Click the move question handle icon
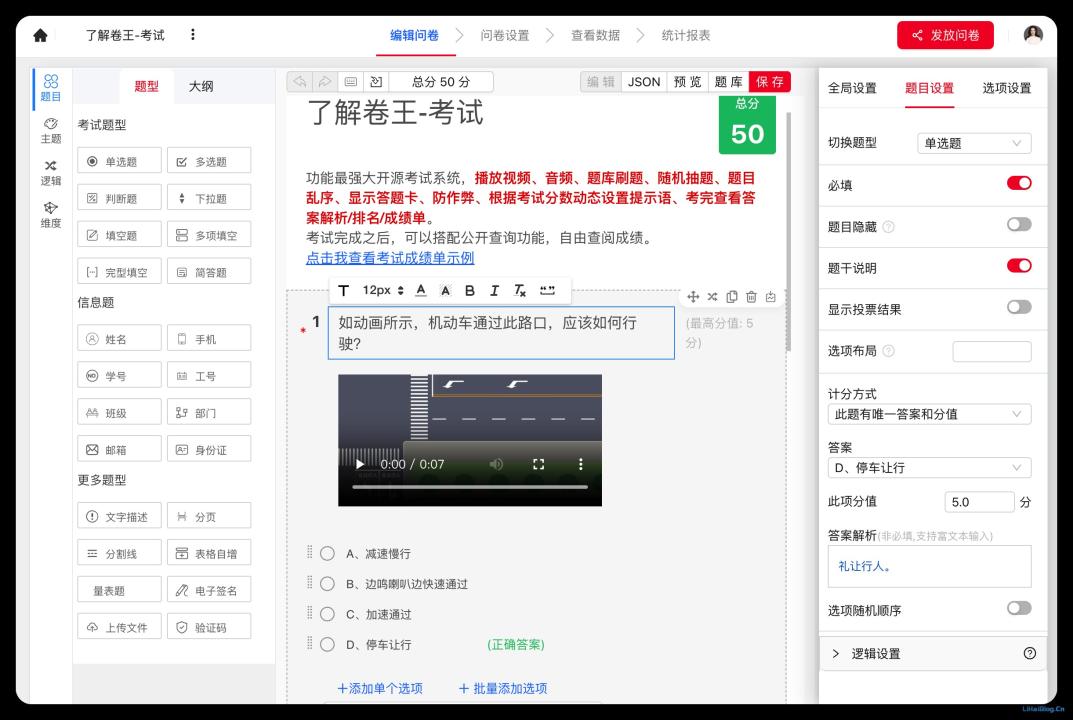This screenshot has width=1073, height=720. (x=693, y=296)
